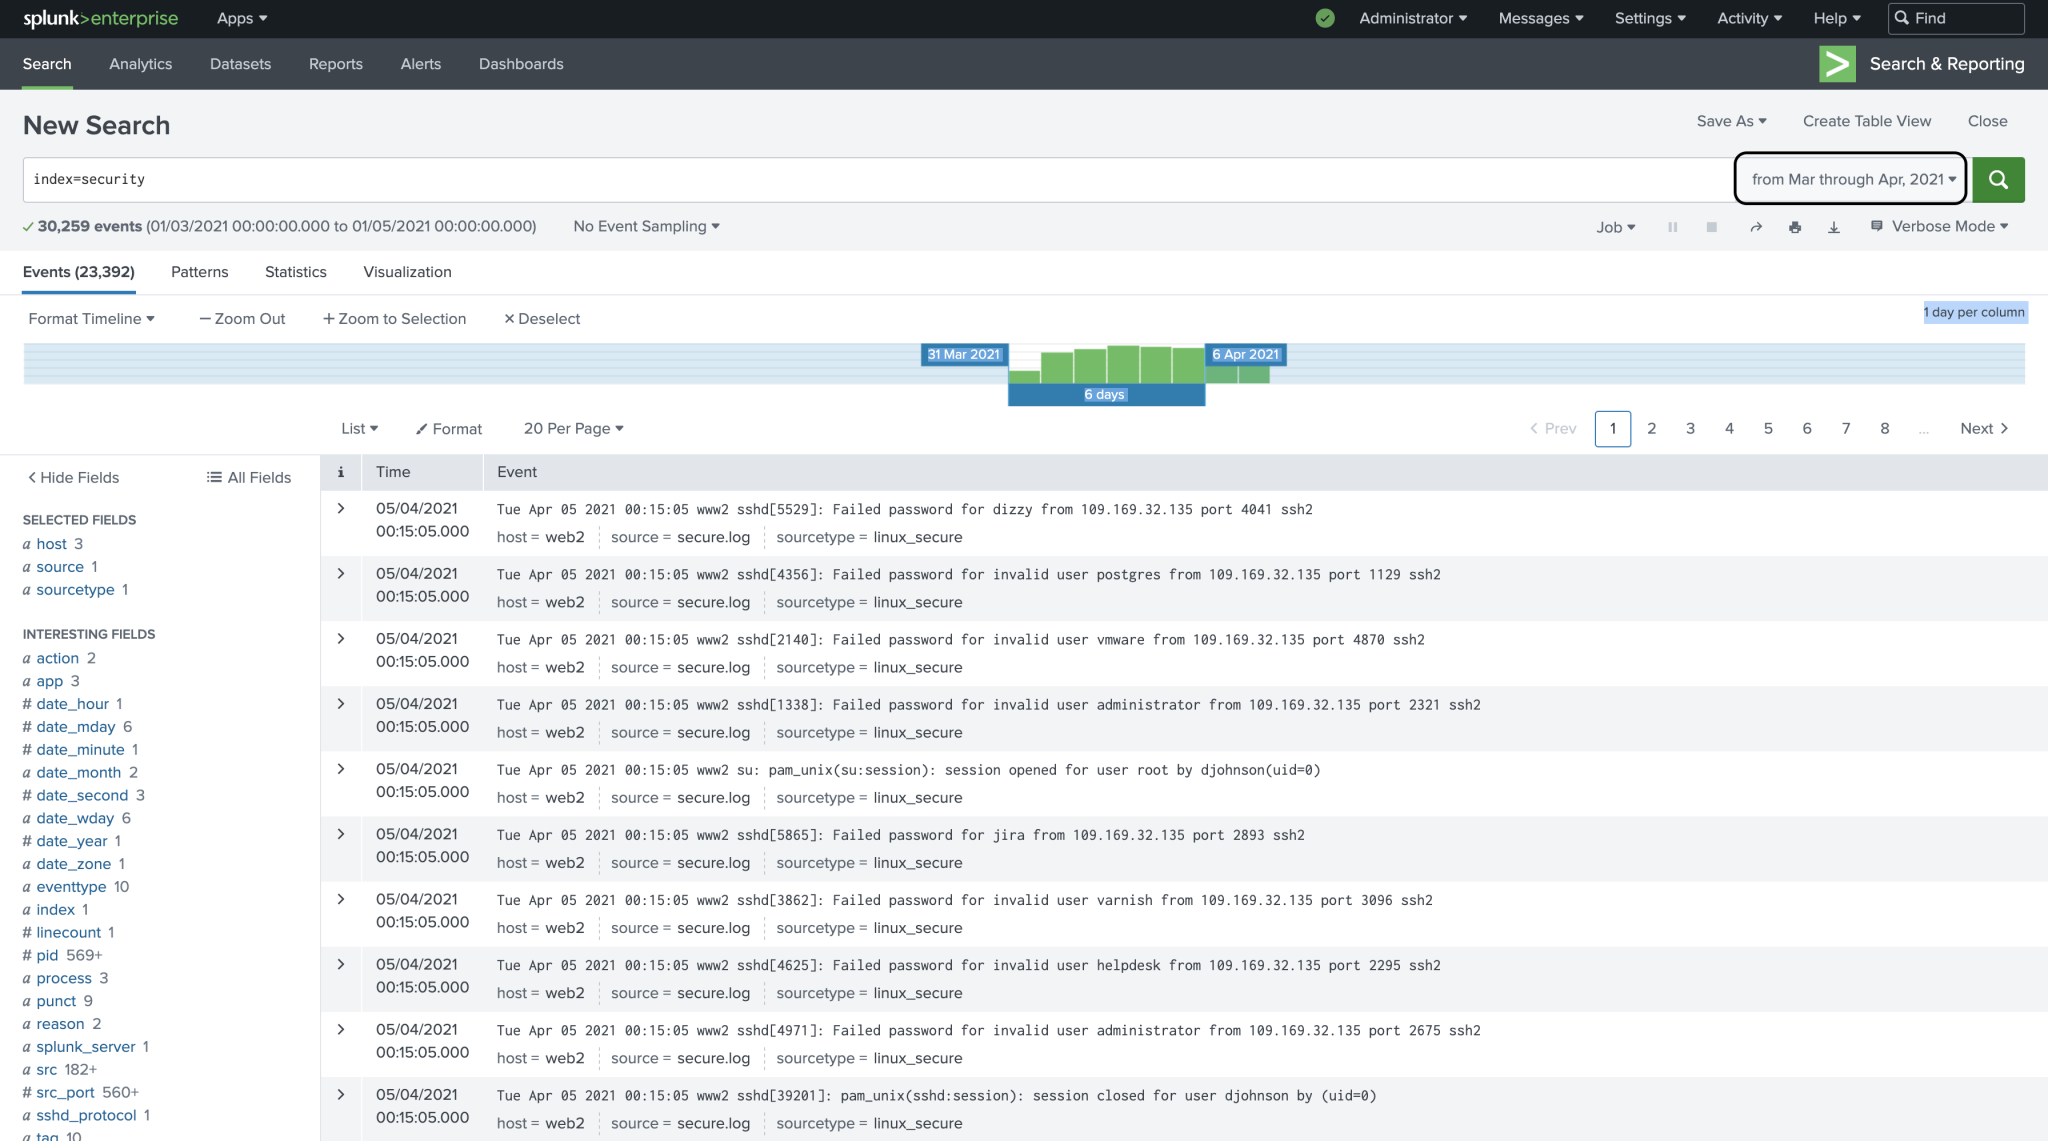The image size is (2048, 1141).
Task: Check system health via the green checkmark icon
Action: (1324, 18)
